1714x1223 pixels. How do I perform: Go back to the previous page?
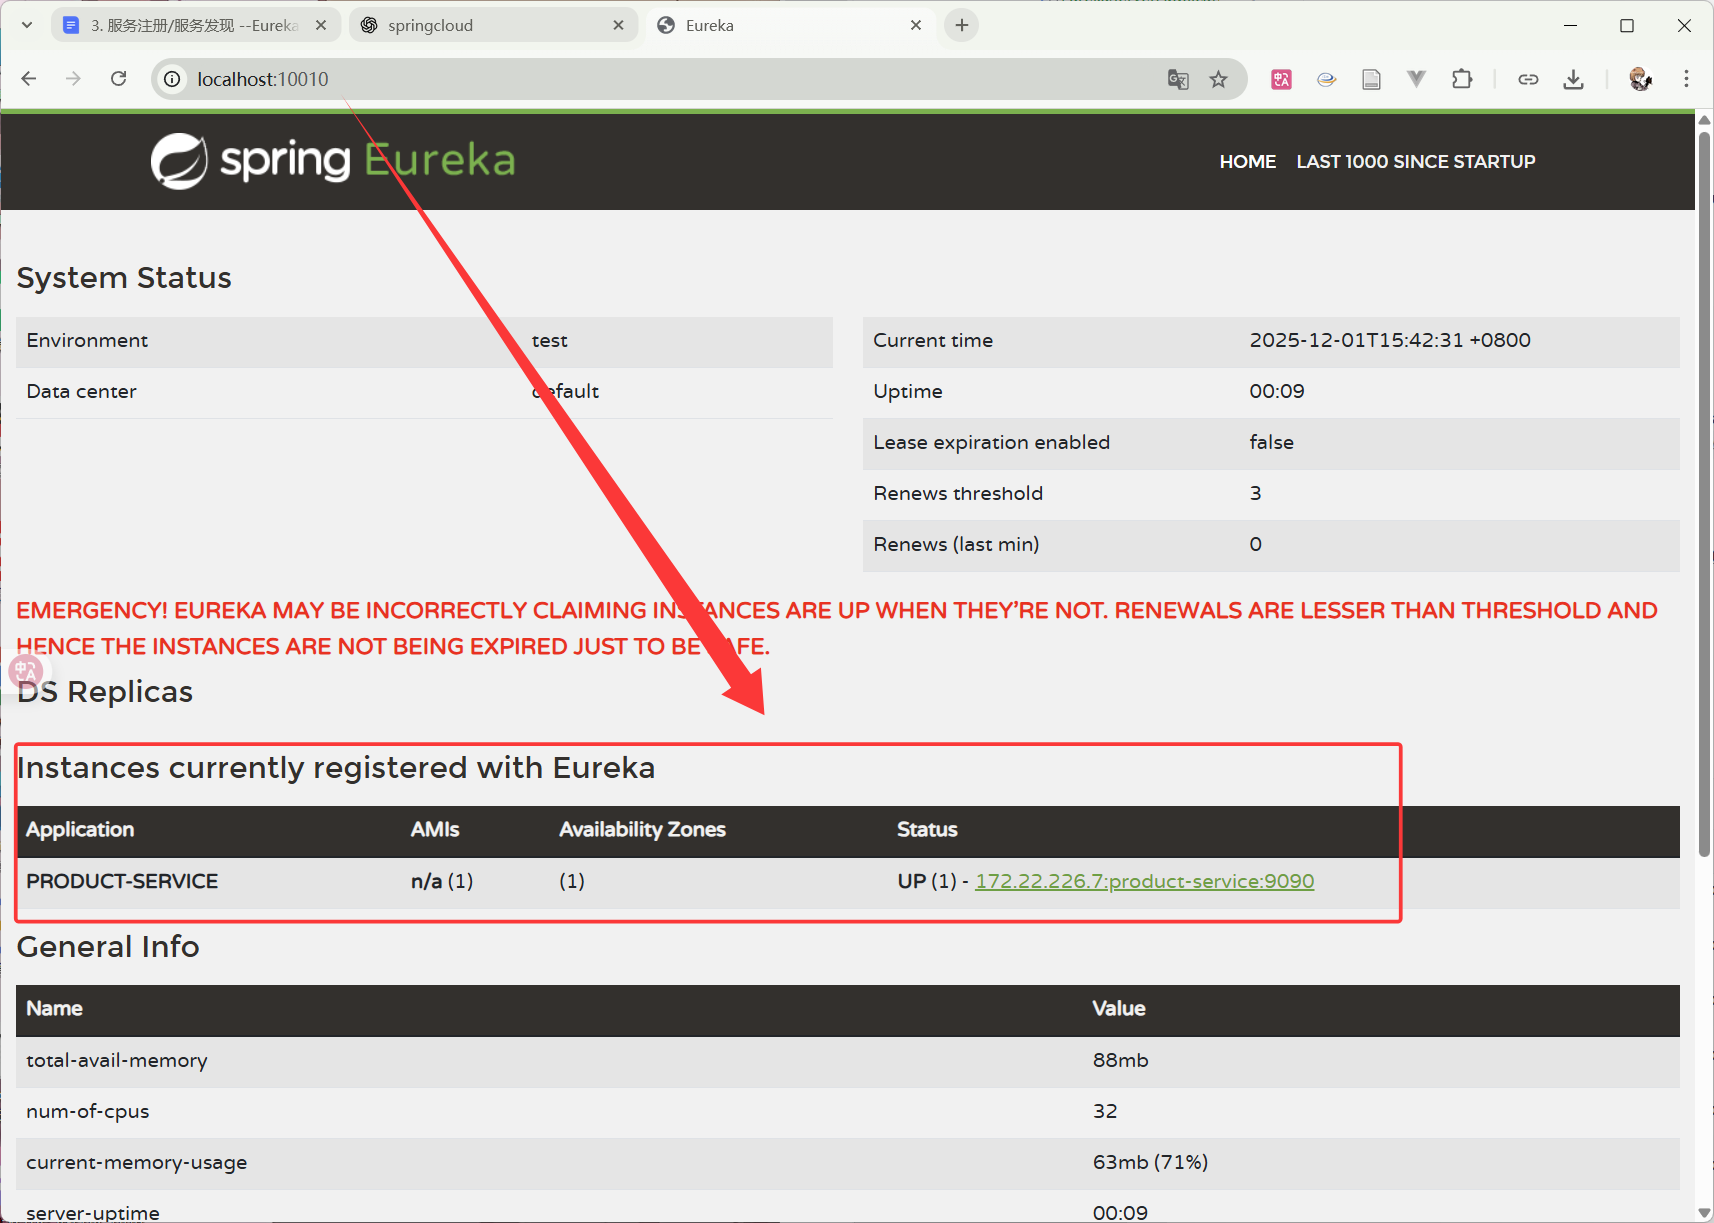(x=29, y=79)
